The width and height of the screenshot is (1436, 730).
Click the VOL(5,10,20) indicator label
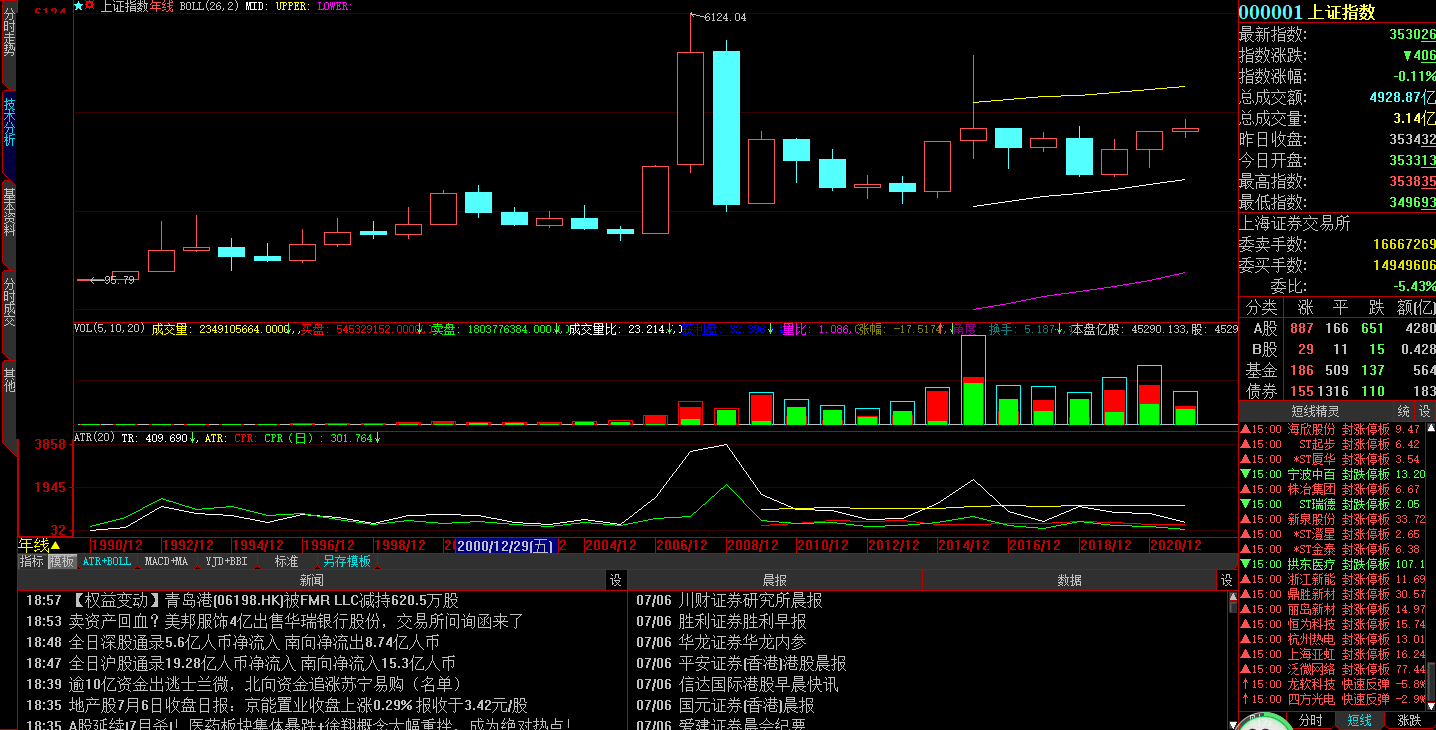[x=110, y=328]
